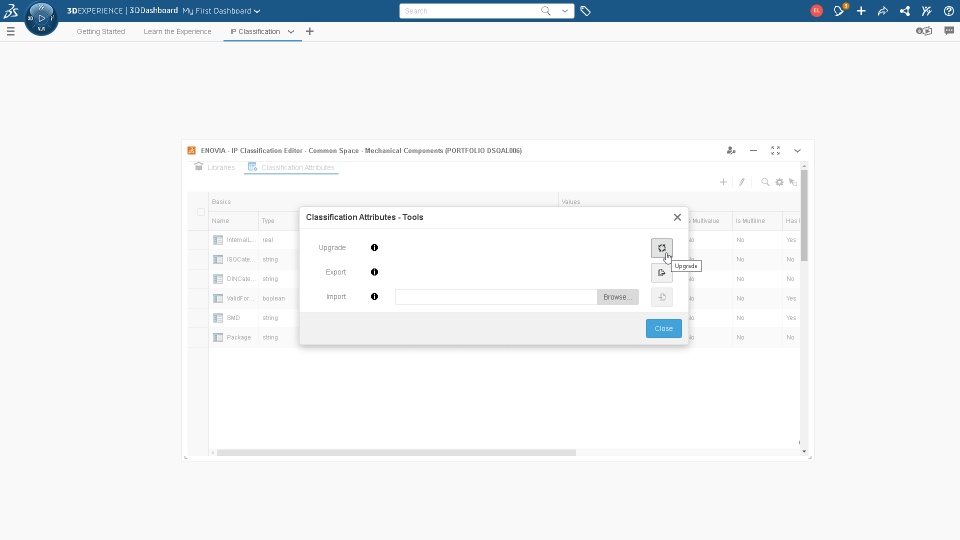Click the 3DS logo icon
This screenshot has width=960, height=540.
pyautogui.click(x=11, y=10)
